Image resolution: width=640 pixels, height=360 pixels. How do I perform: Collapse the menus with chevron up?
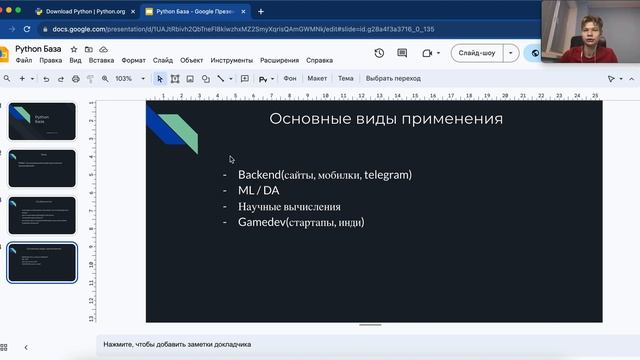(x=631, y=79)
